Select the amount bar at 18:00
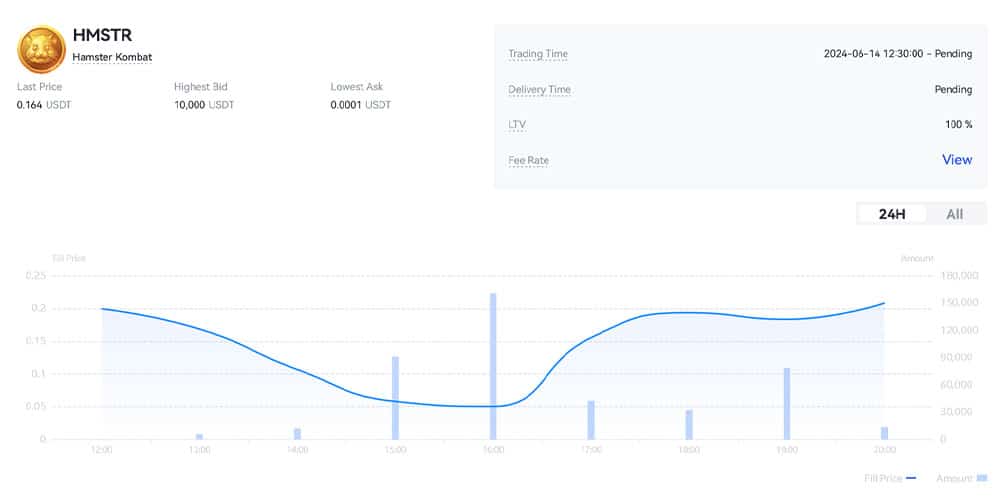The width and height of the screenshot is (1000, 500). pos(689,424)
